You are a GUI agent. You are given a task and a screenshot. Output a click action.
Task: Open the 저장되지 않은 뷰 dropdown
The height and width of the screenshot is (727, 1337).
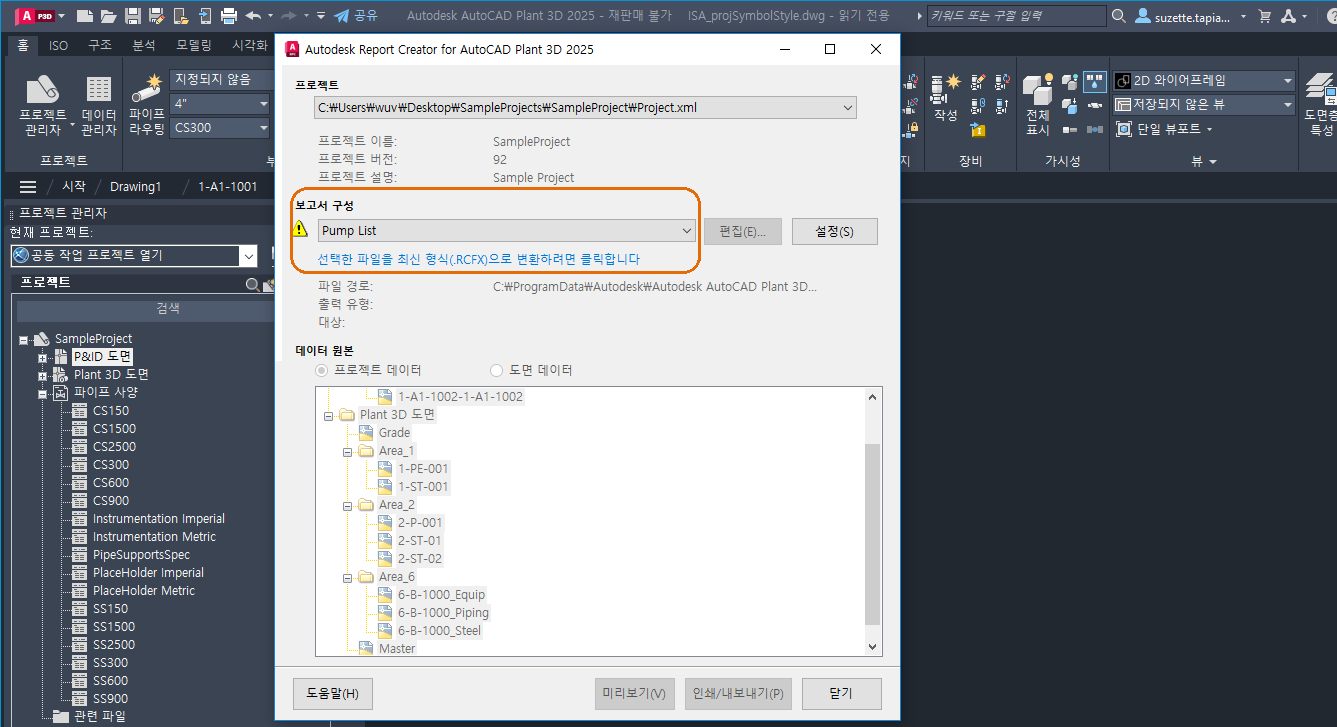click(x=1287, y=105)
